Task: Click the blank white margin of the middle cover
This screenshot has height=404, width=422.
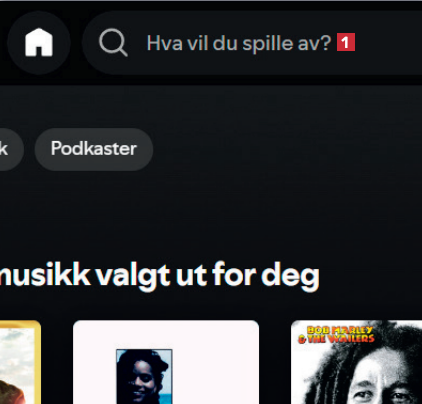Action: pyautogui.click(x=216, y=362)
